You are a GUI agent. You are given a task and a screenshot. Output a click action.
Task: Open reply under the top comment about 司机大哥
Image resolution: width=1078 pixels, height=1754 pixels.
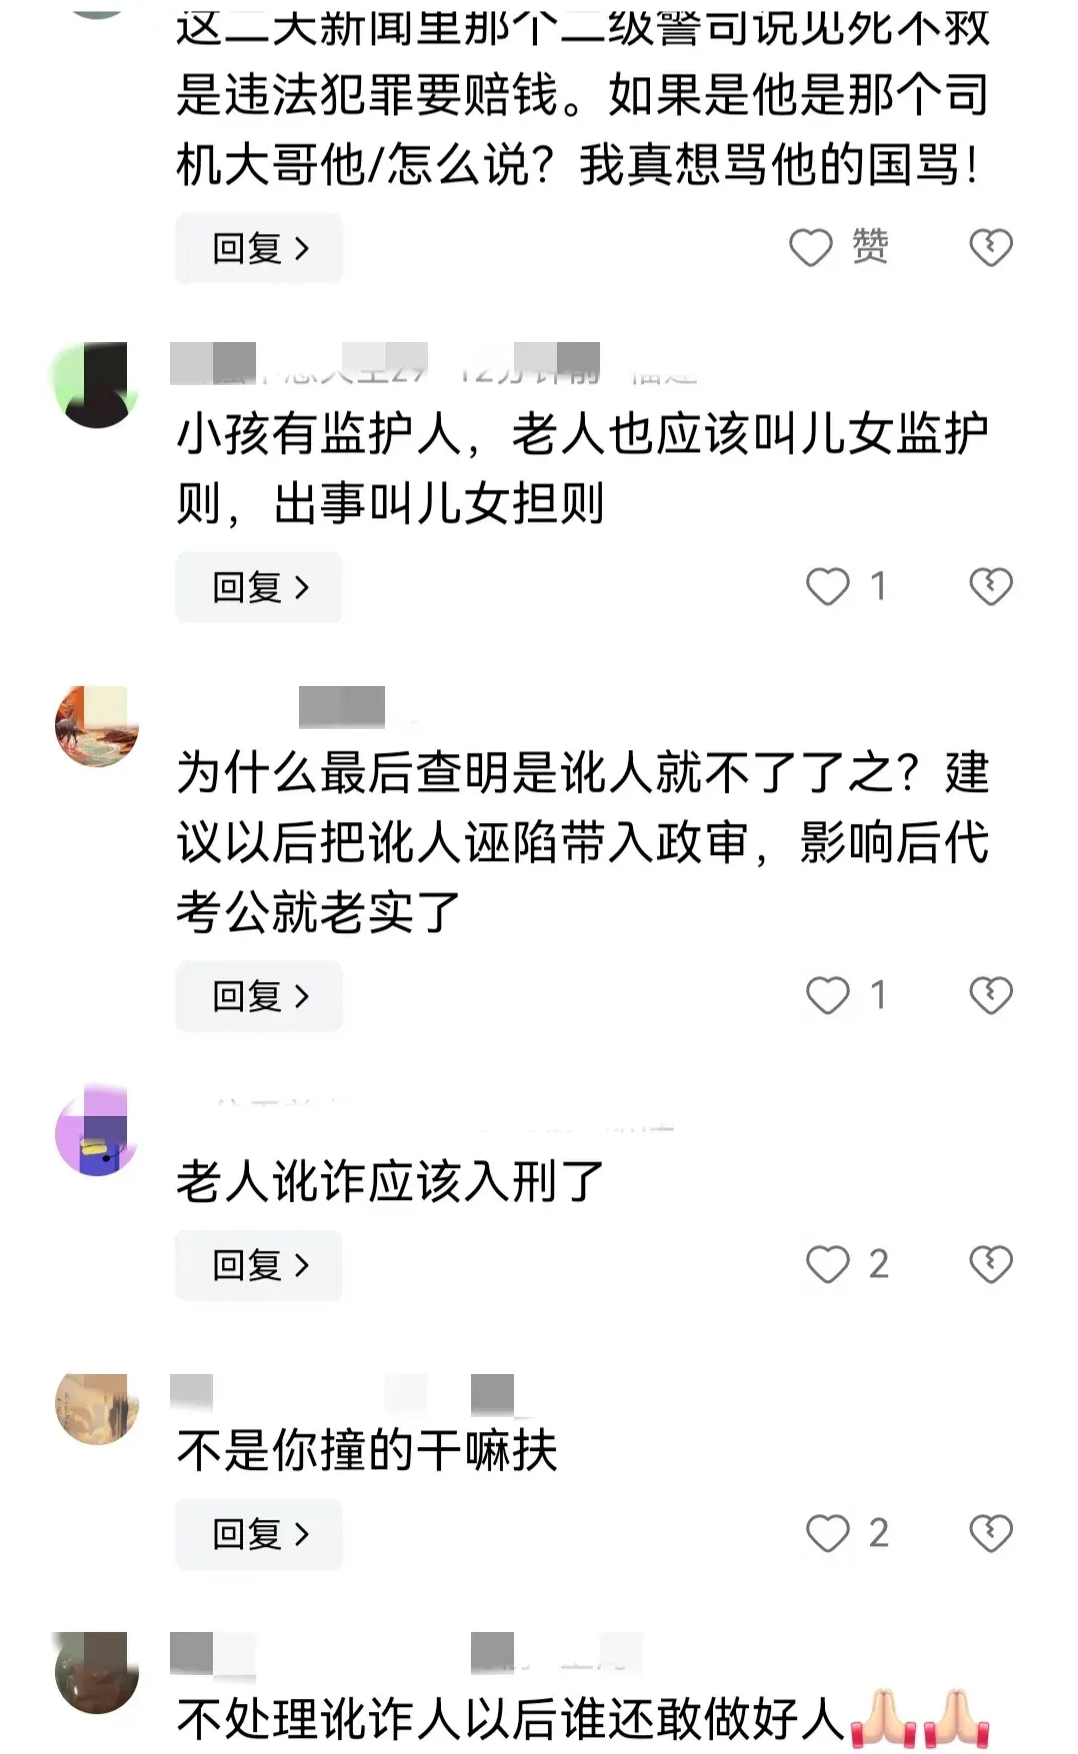click(x=259, y=248)
